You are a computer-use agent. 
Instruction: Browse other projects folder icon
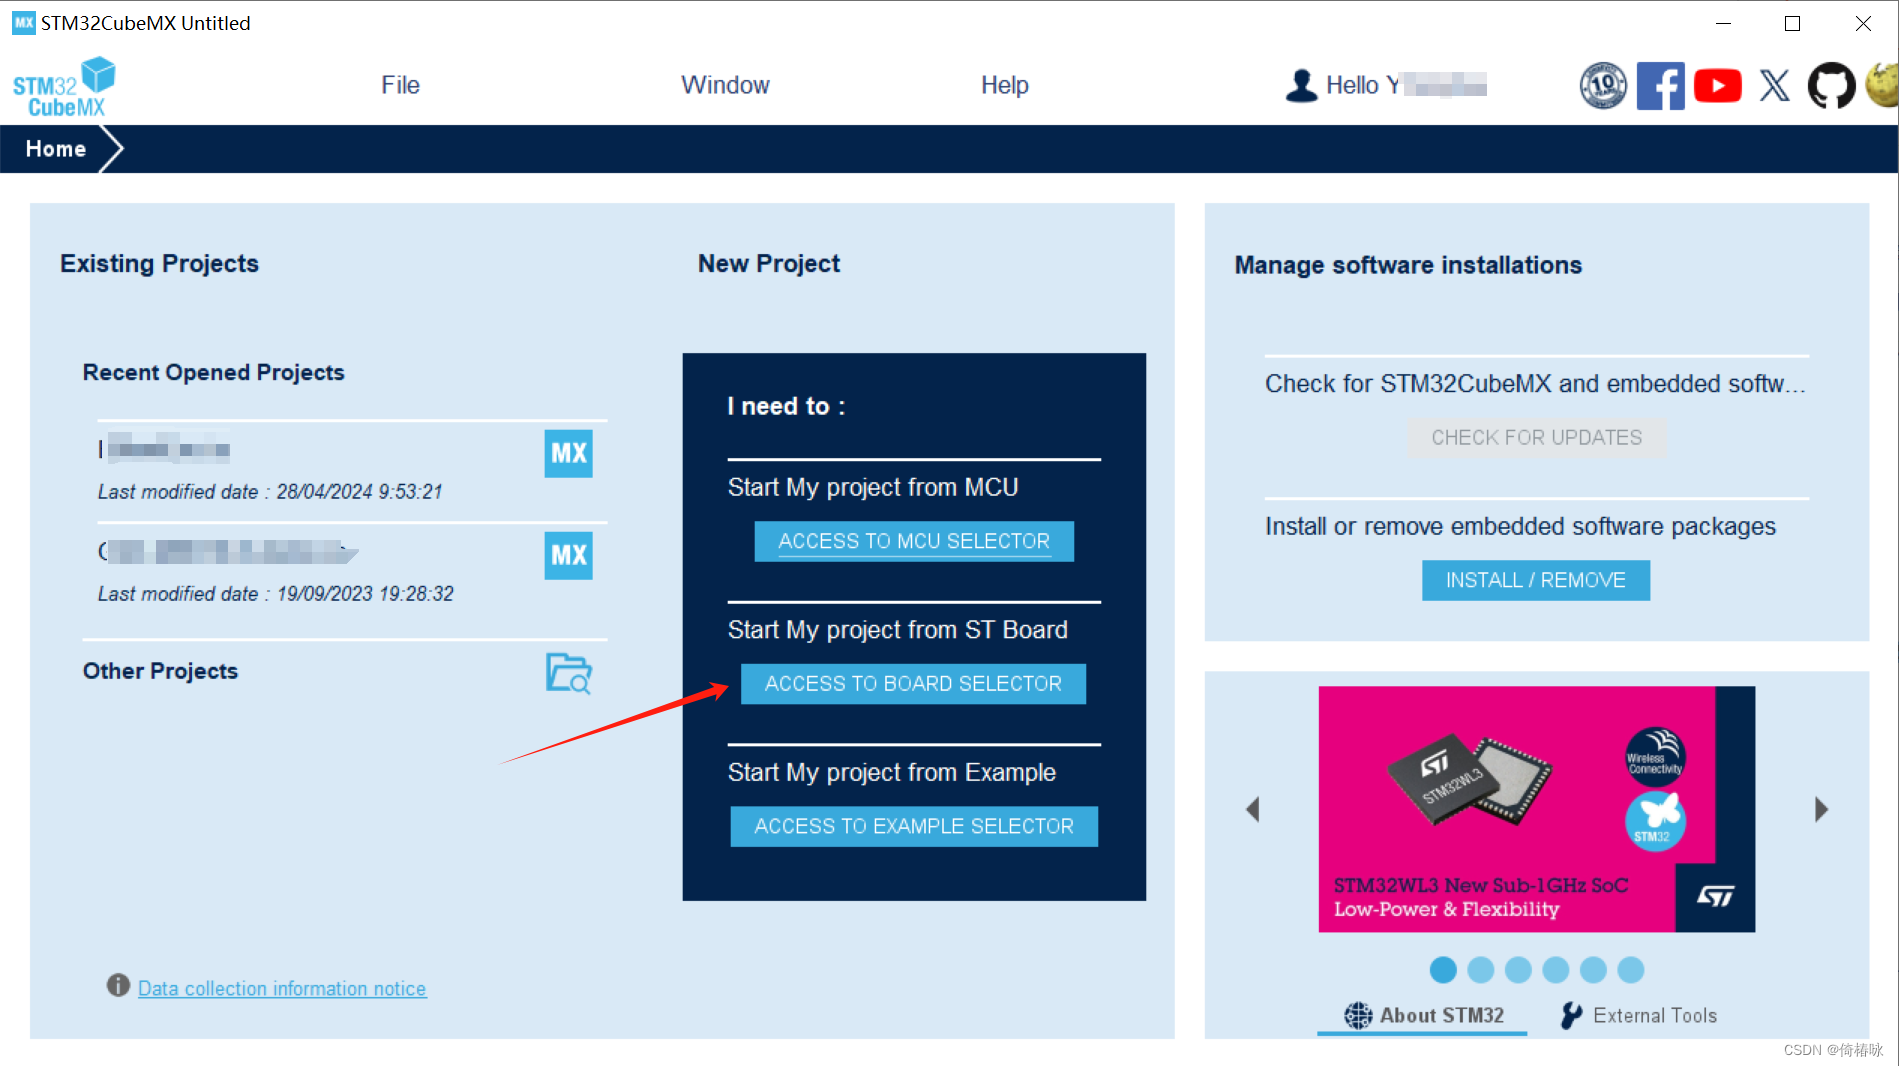[x=568, y=672]
